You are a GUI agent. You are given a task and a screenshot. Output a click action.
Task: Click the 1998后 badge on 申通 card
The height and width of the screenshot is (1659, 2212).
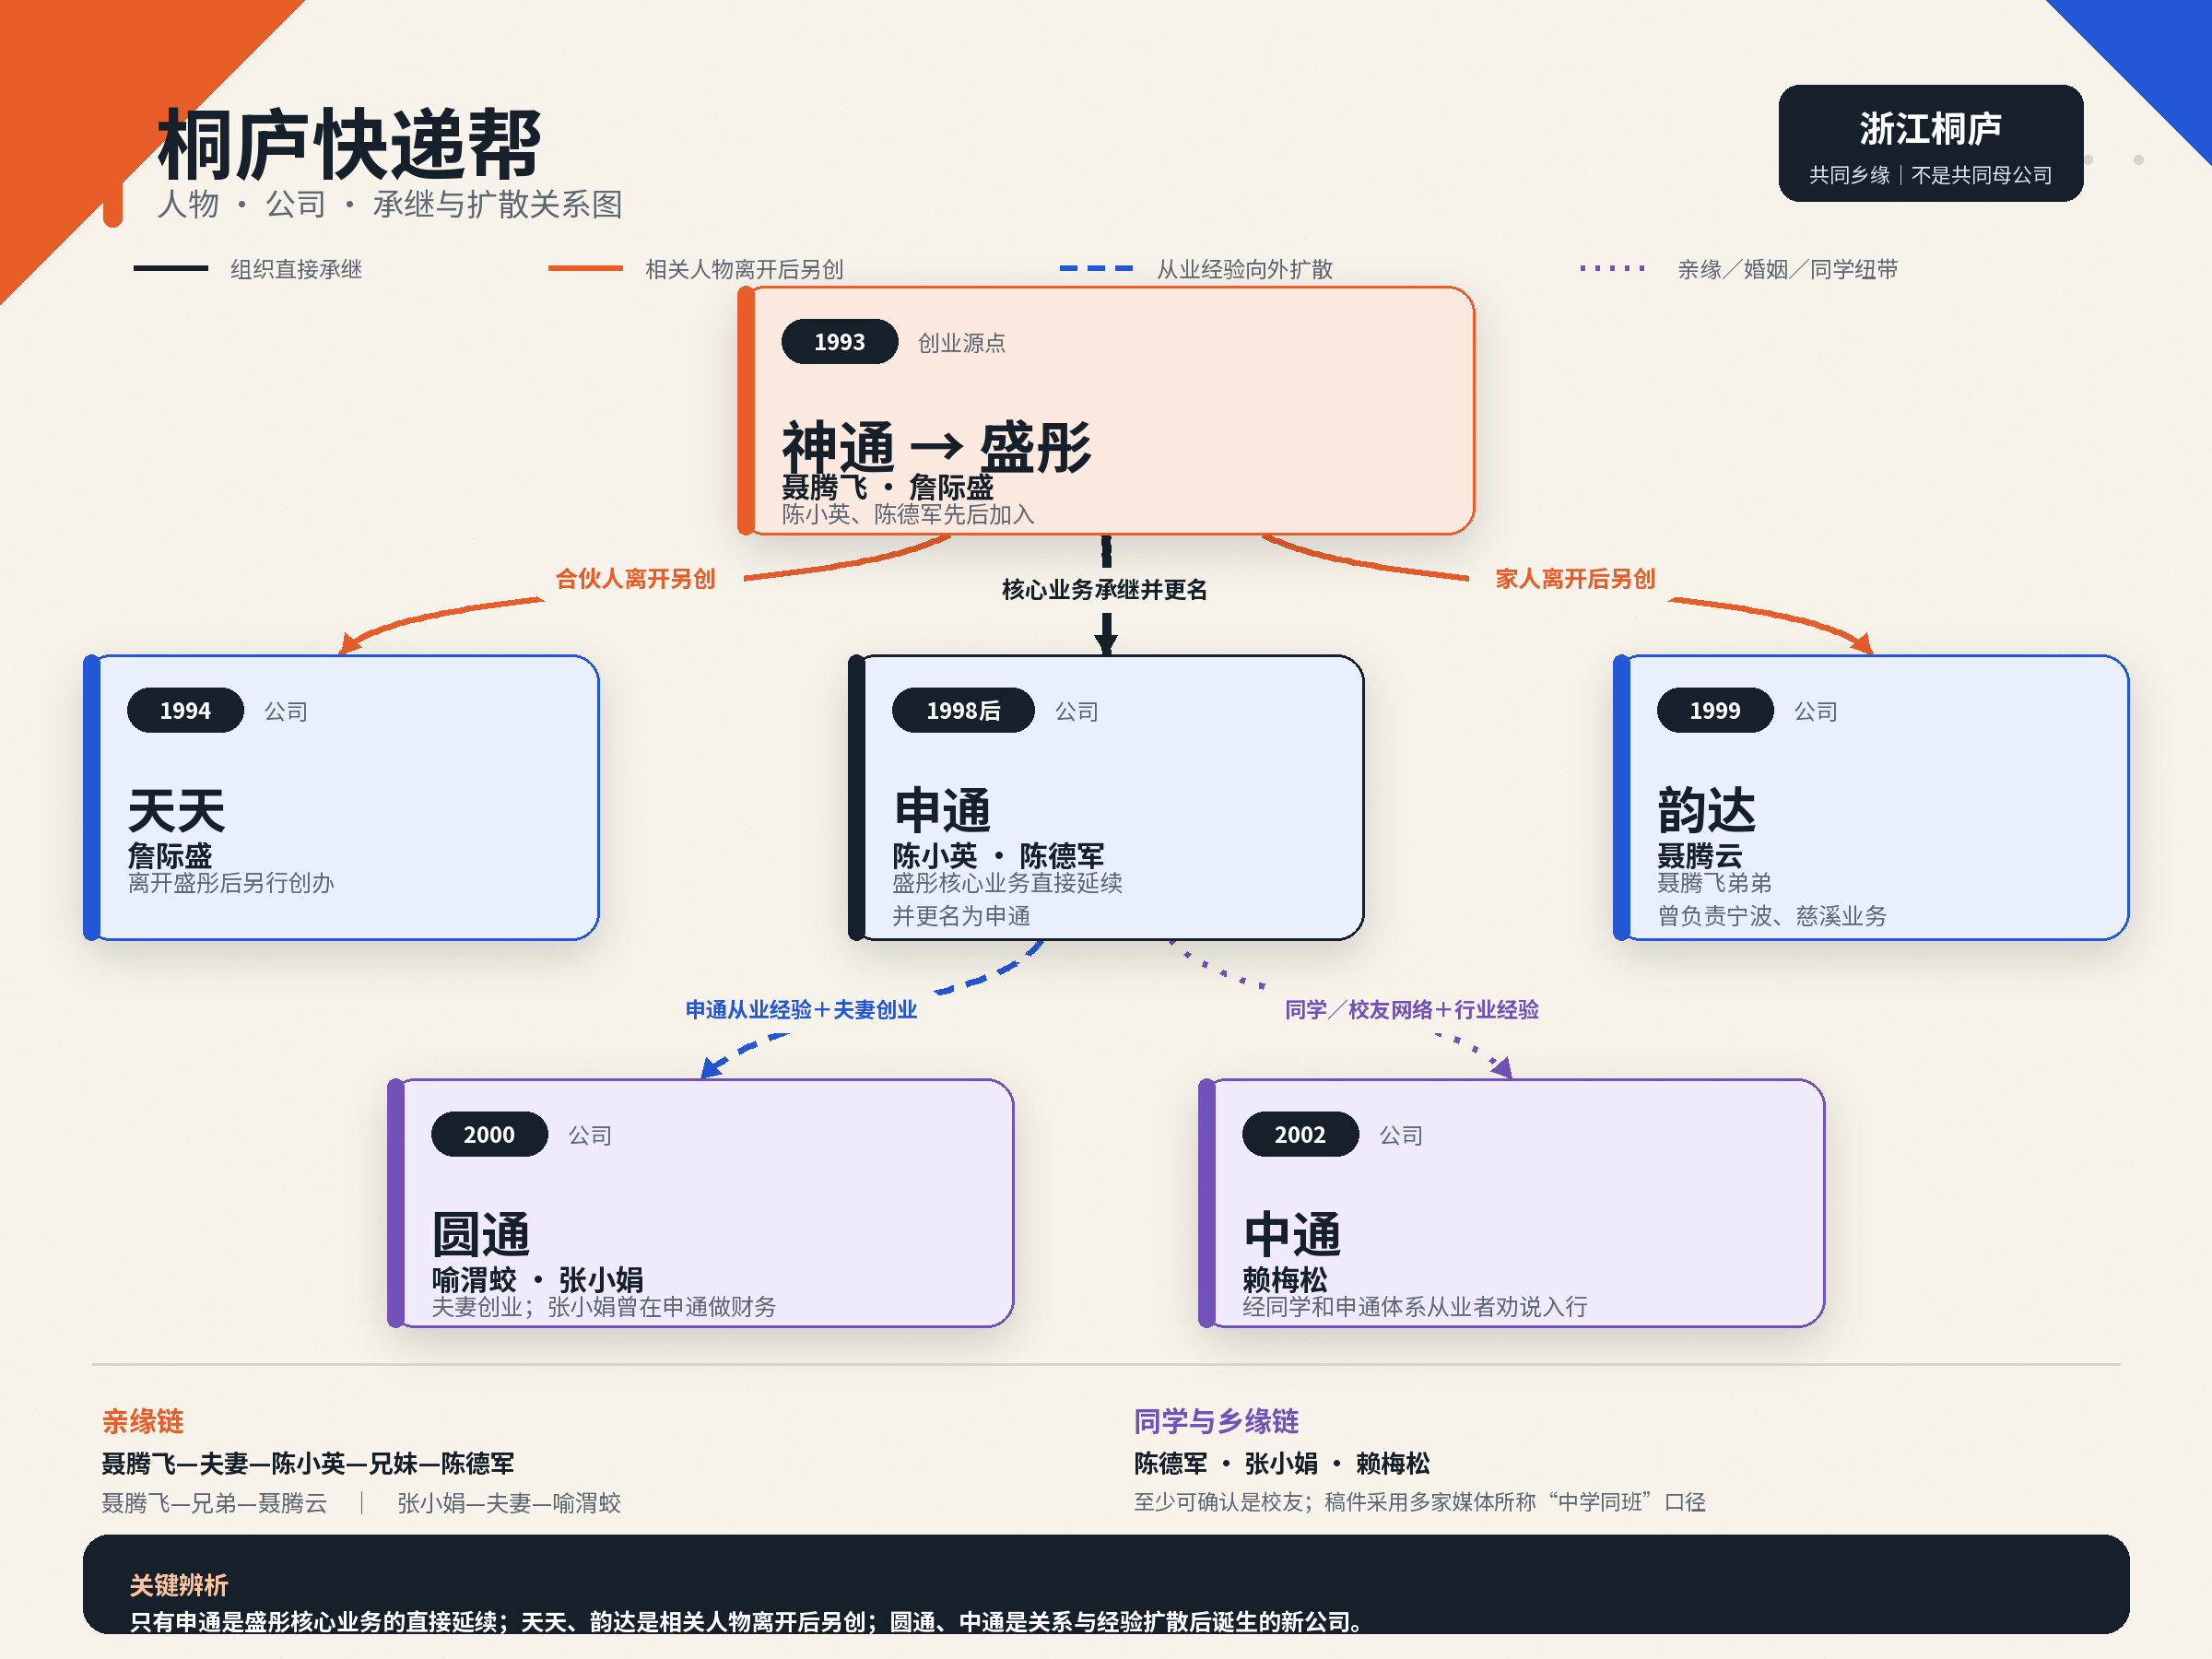click(x=963, y=711)
